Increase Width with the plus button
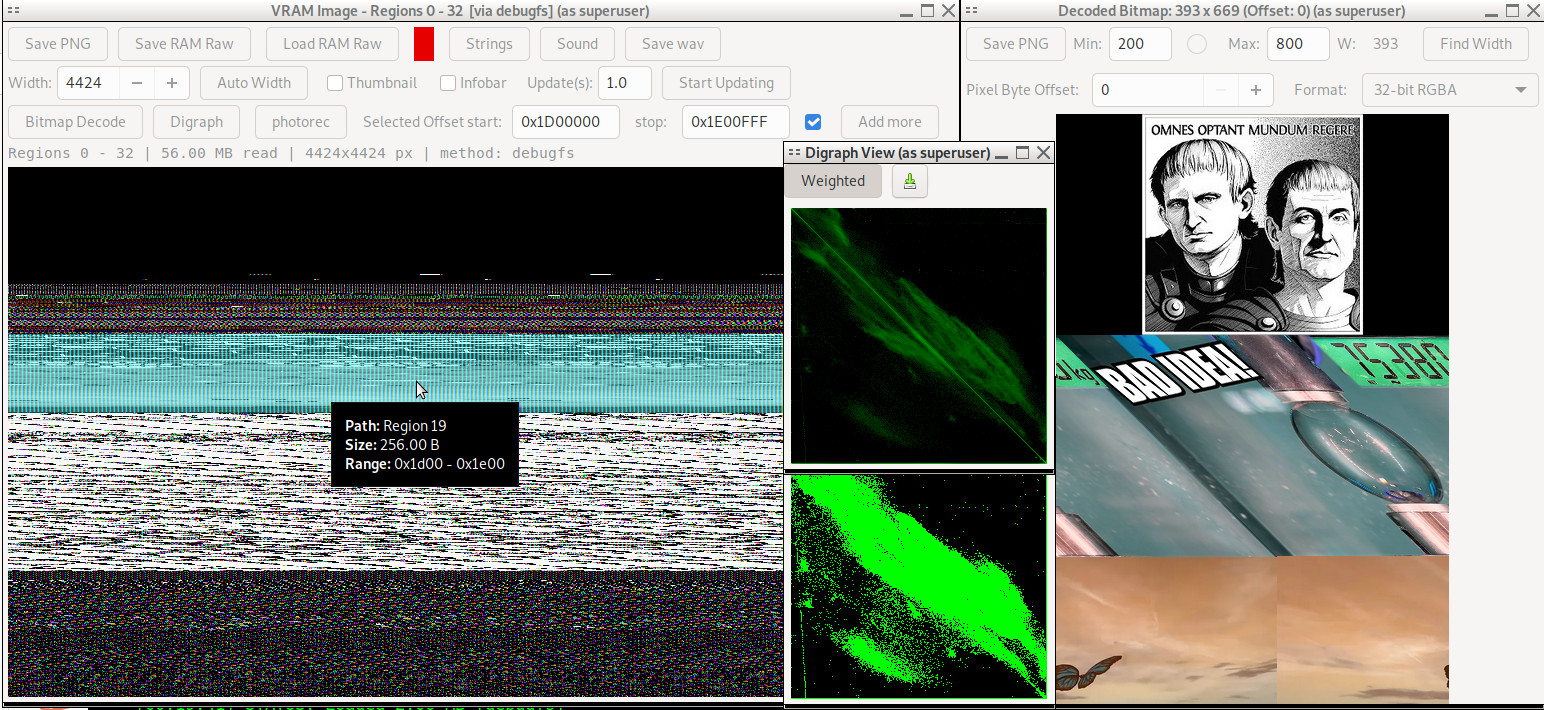This screenshot has width=1544, height=710. 172,83
